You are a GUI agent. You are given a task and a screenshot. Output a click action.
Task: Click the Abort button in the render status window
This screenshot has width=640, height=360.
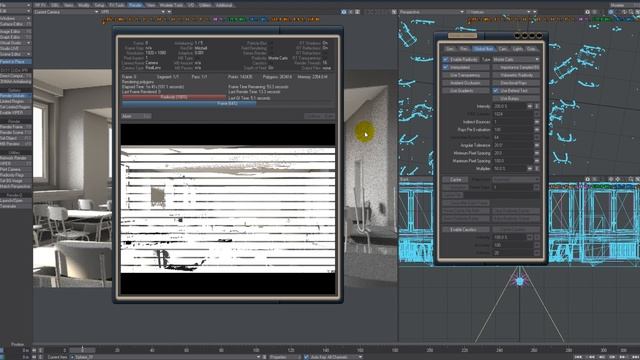[x=136, y=116]
